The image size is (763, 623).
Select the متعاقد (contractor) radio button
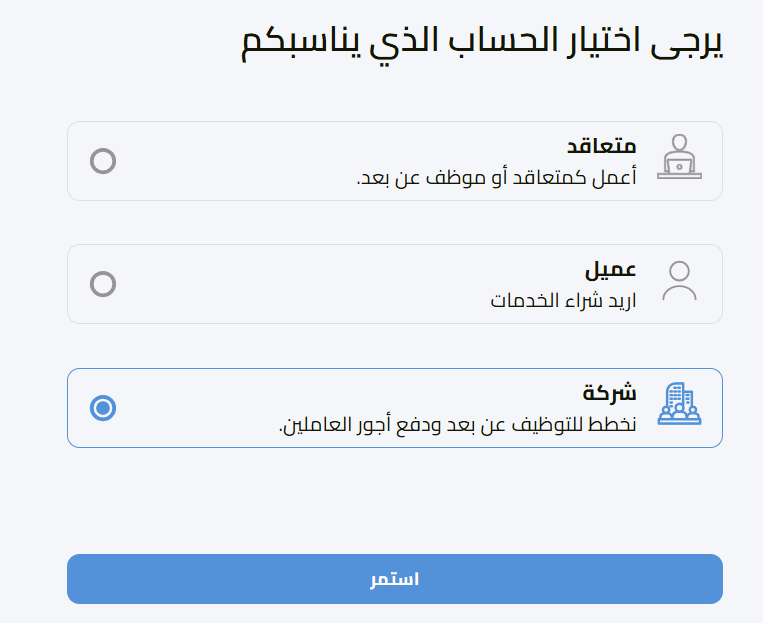coord(103,161)
